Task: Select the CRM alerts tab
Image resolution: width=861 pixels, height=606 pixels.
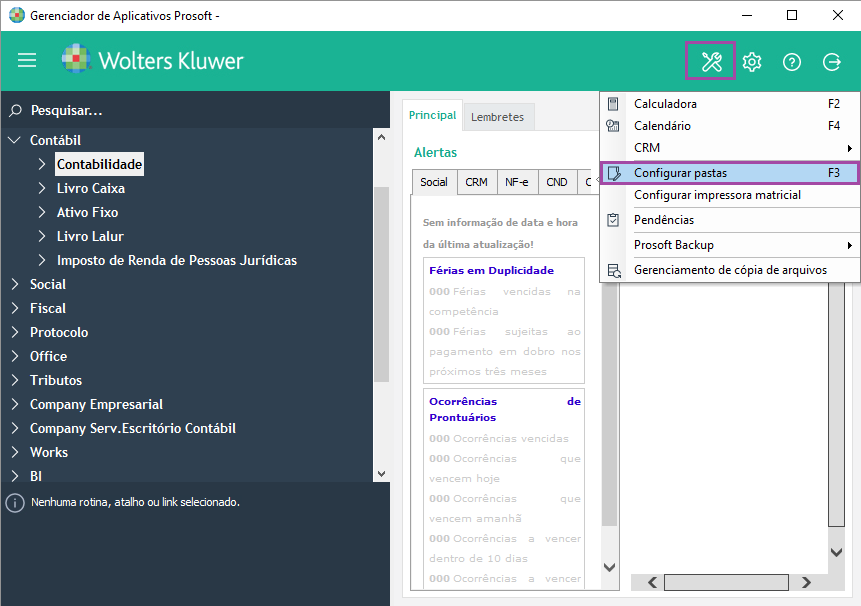Action: [477, 182]
